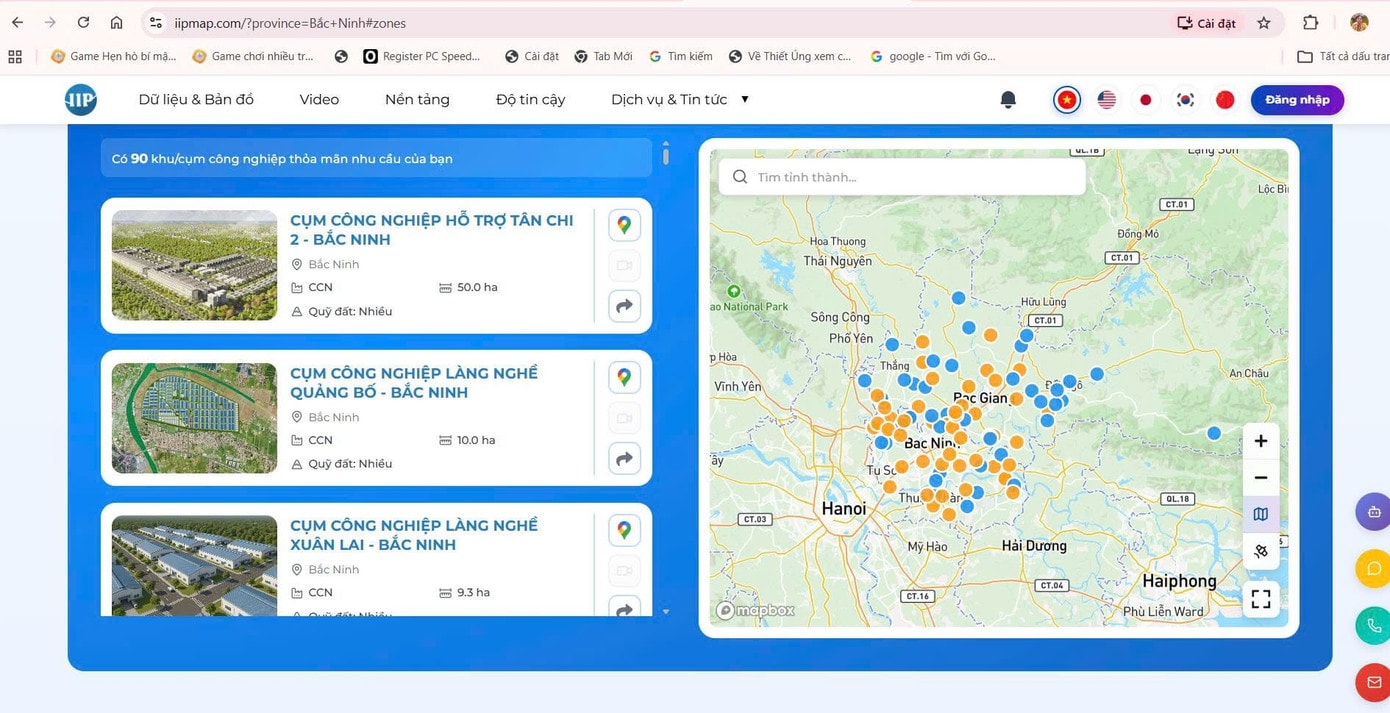The height and width of the screenshot is (713, 1390).
Task: Open Tìm kiếm Google bookmark
Action: (x=681, y=56)
